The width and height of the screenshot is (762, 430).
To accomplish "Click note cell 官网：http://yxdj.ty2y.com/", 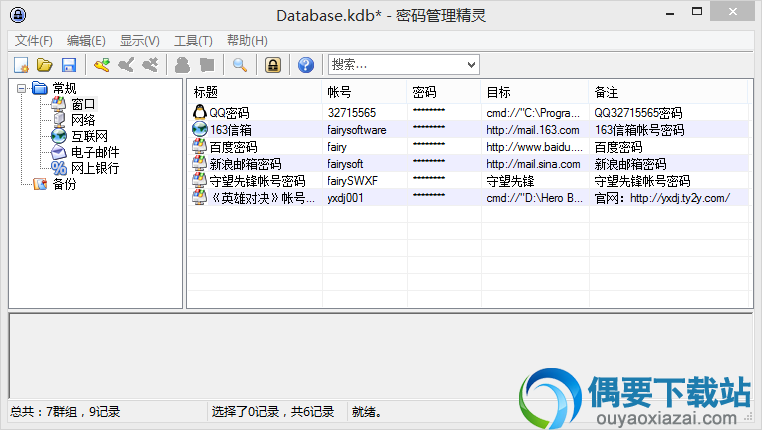I will point(662,198).
